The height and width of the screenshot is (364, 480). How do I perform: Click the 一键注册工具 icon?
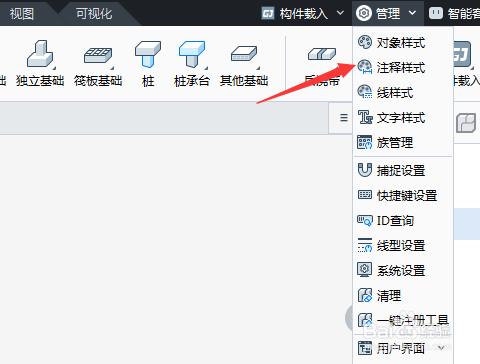click(365, 320)
